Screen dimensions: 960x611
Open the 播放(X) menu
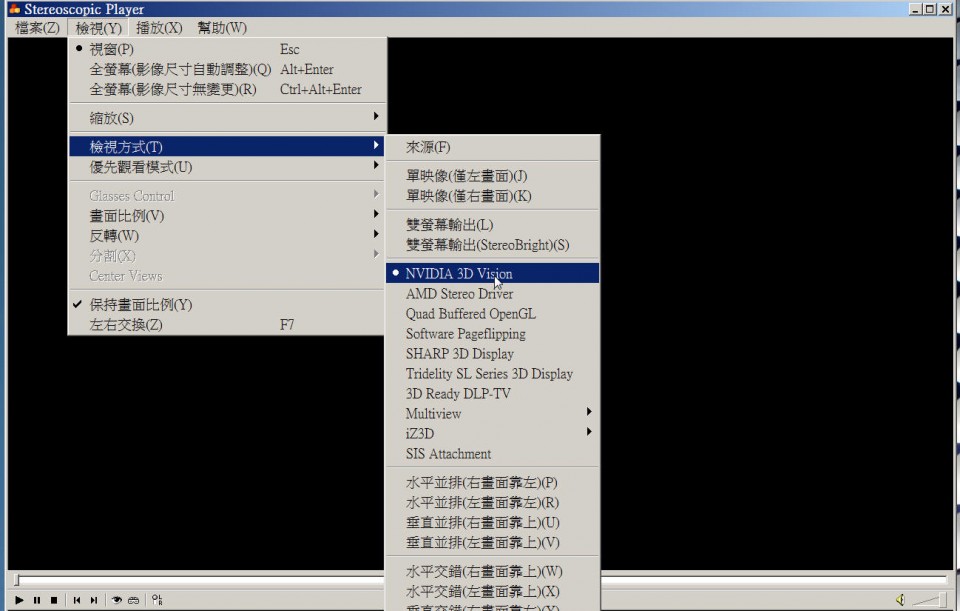159,28
